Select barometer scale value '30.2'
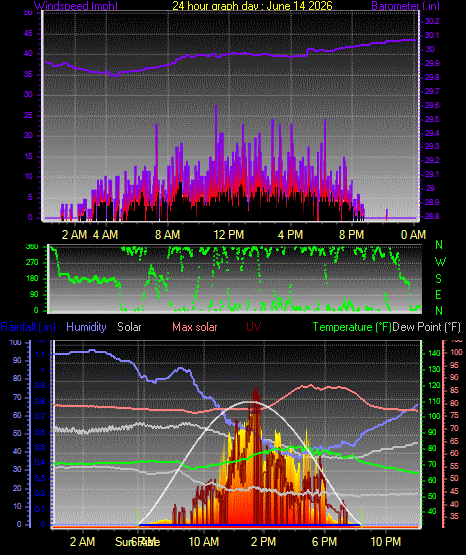This screenshot has width=466, height=555. pos(432,21)
